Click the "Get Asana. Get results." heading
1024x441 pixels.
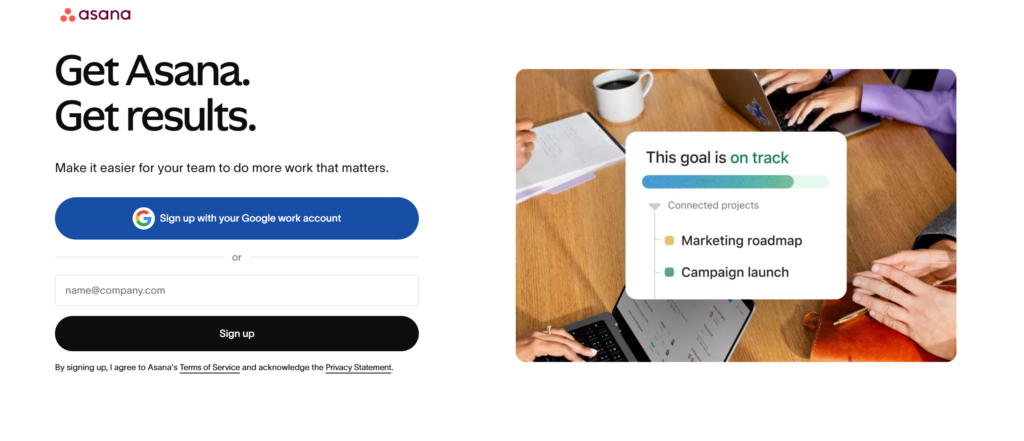point(155,94)
